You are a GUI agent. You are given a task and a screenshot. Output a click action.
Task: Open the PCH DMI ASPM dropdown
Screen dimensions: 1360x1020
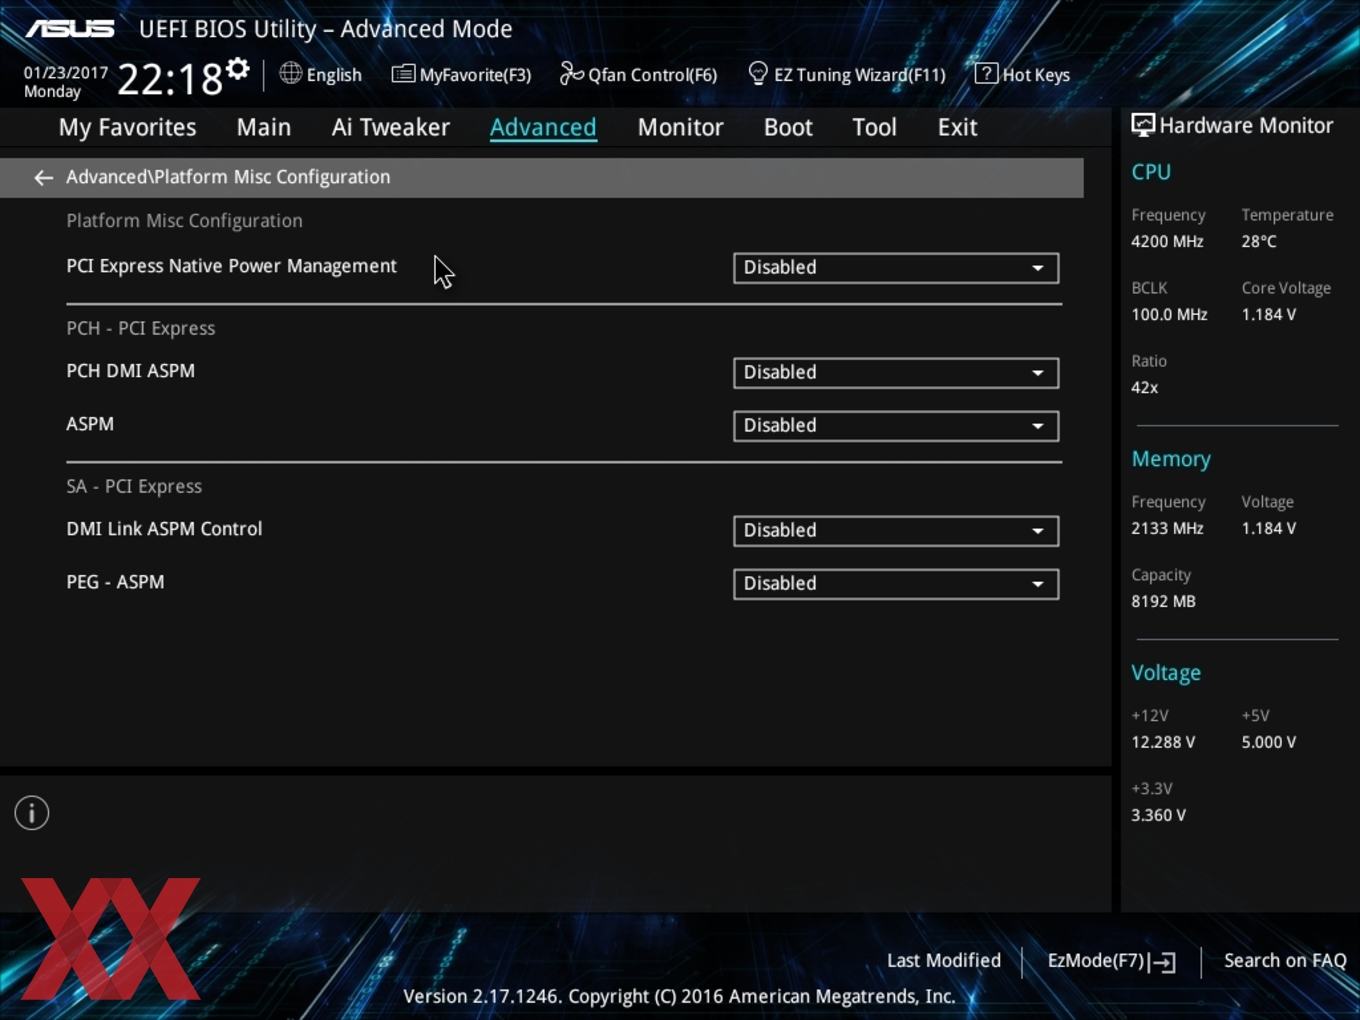coord(896,373)
